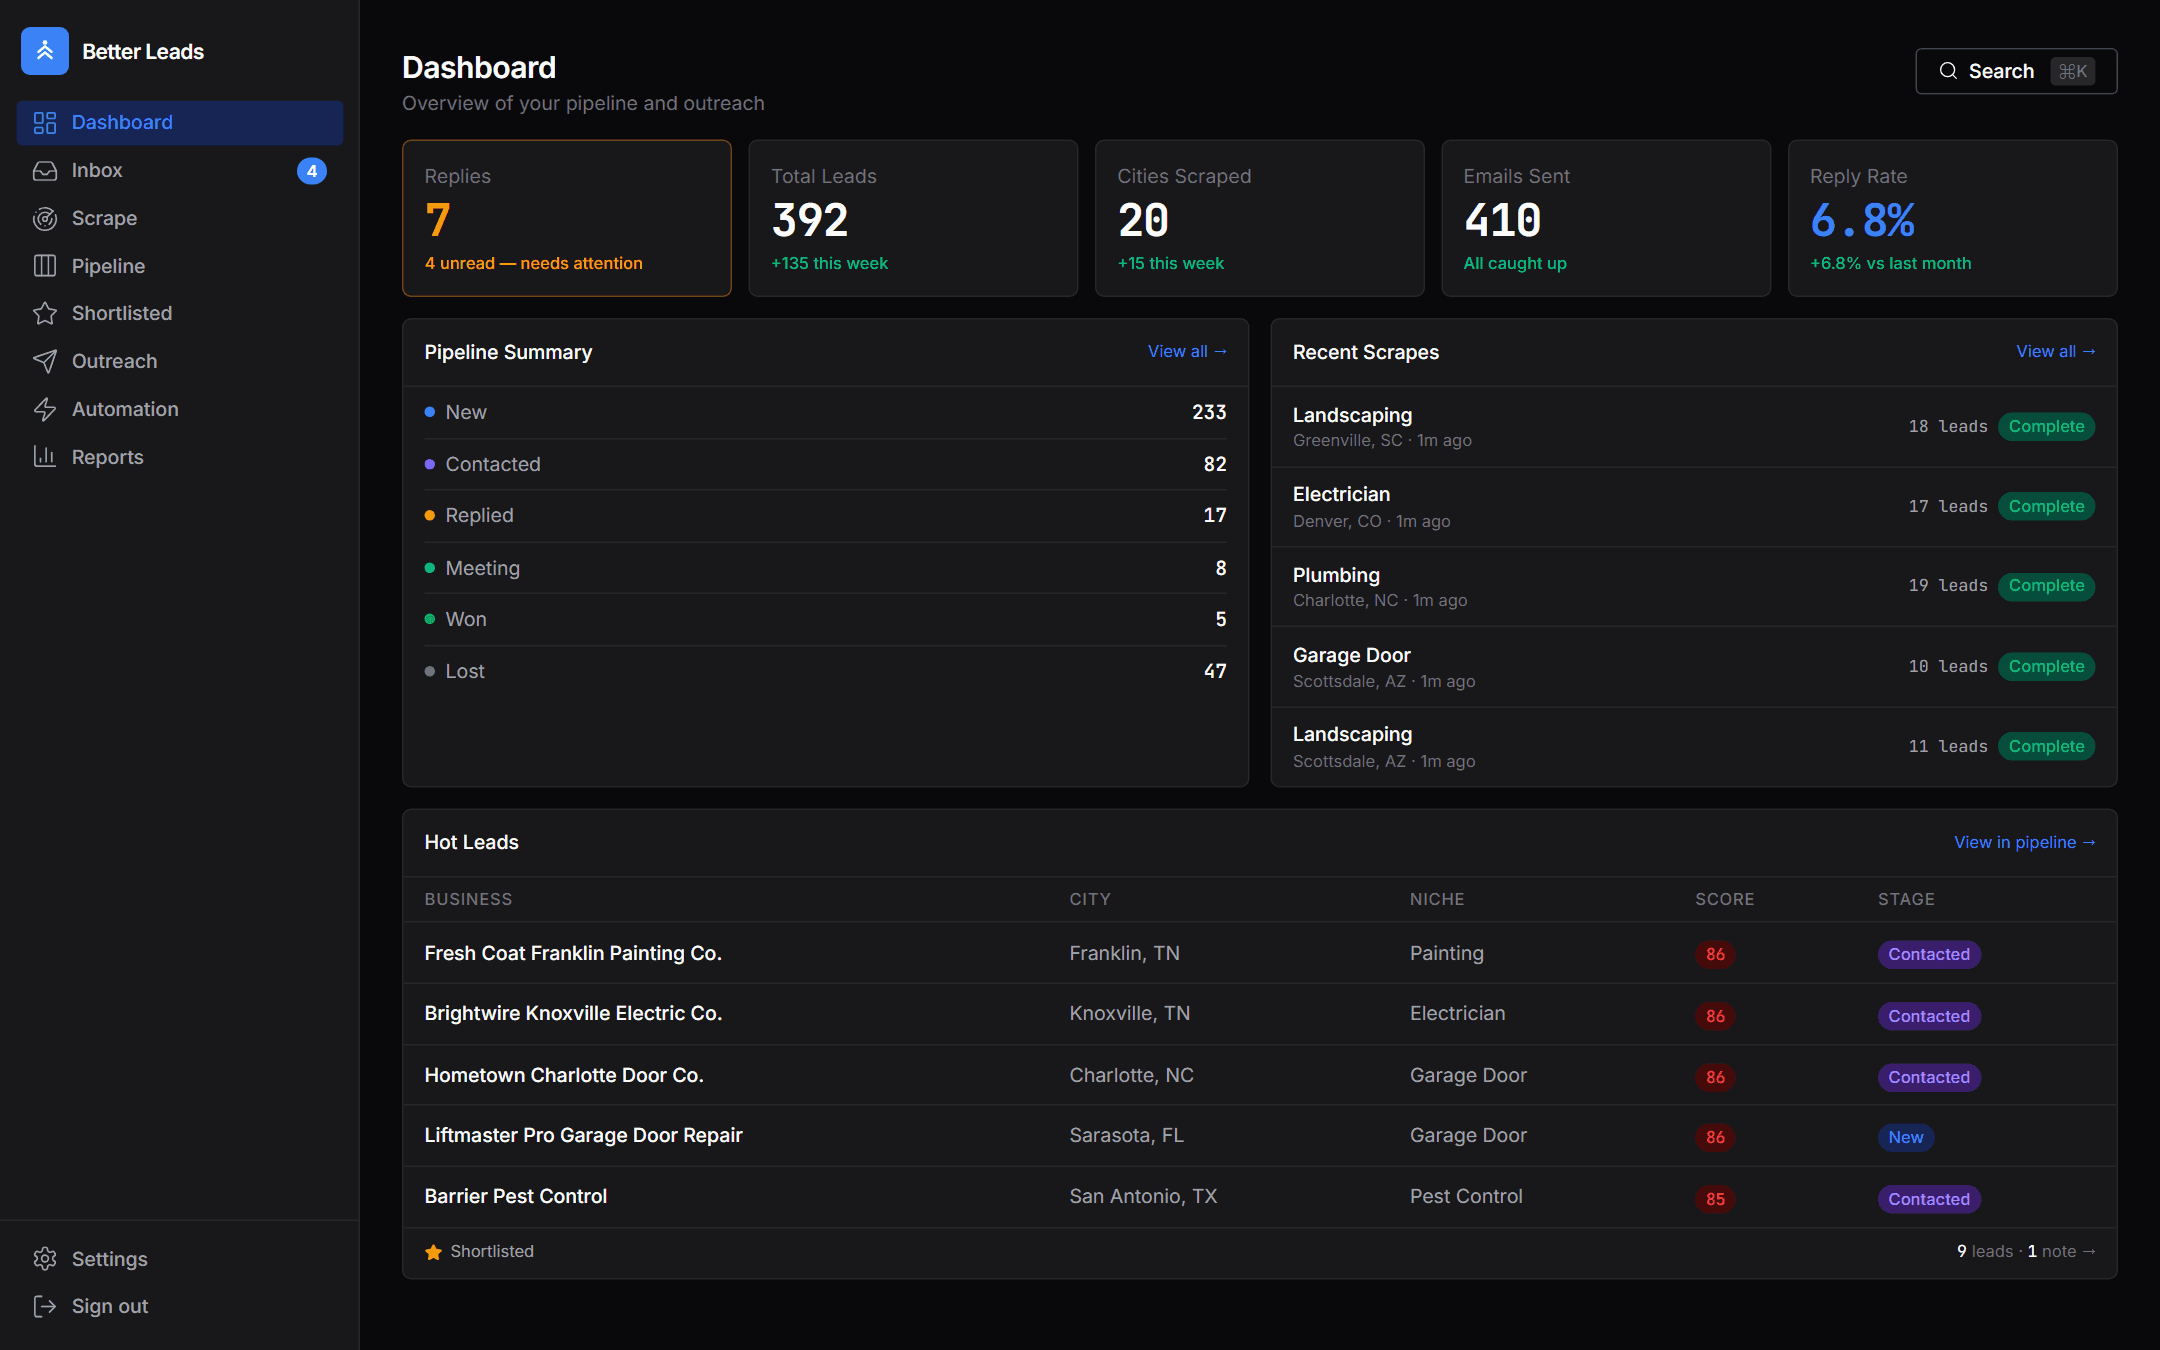Select the New pipeline stage row

point(825,412)
